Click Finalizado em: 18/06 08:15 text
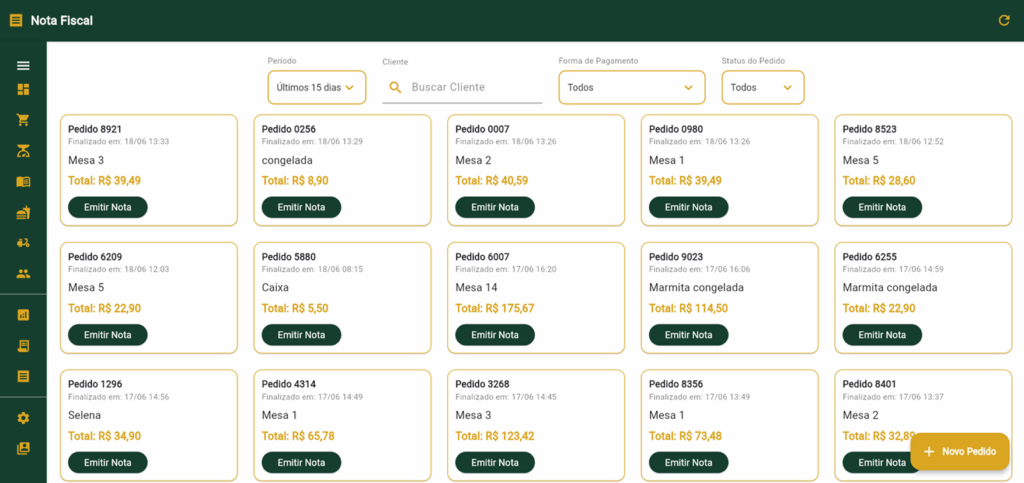 pos(312,269)
